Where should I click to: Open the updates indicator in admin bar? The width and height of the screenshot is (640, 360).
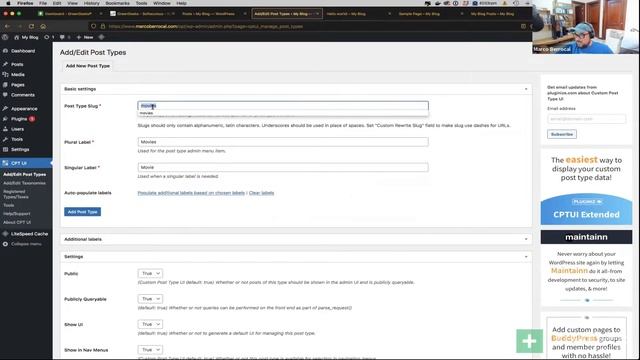click(x=49, y=37)
